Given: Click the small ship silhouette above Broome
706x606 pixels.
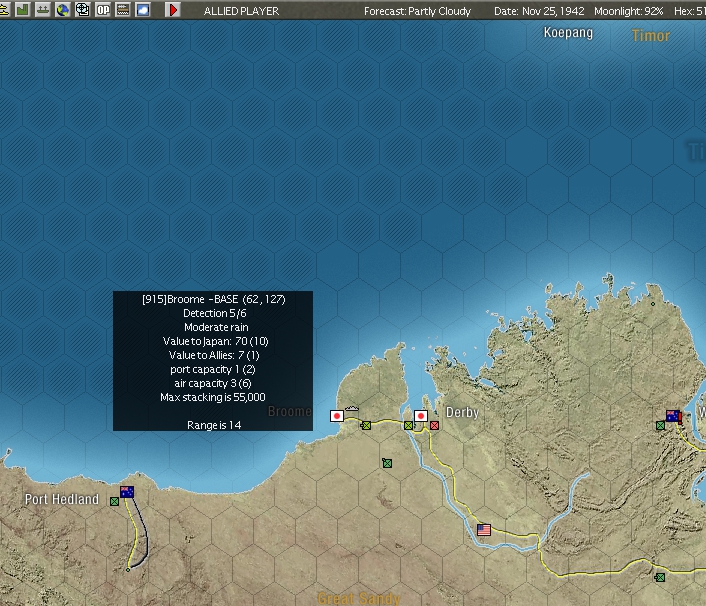Looking at the screenshot, I should (x=352, y=408).
